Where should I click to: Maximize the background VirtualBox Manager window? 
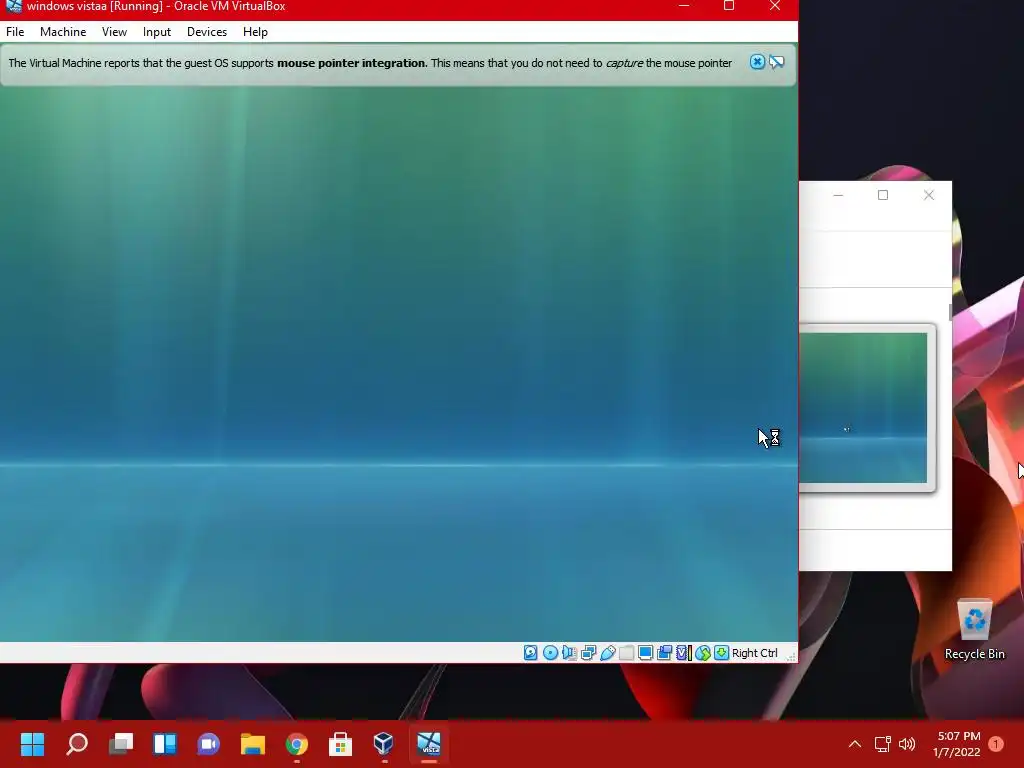point(883,195)
